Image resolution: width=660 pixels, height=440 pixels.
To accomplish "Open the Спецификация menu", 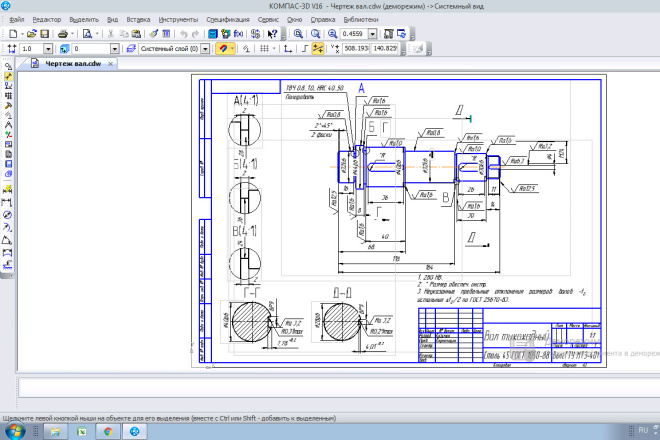I will point(228,19).
